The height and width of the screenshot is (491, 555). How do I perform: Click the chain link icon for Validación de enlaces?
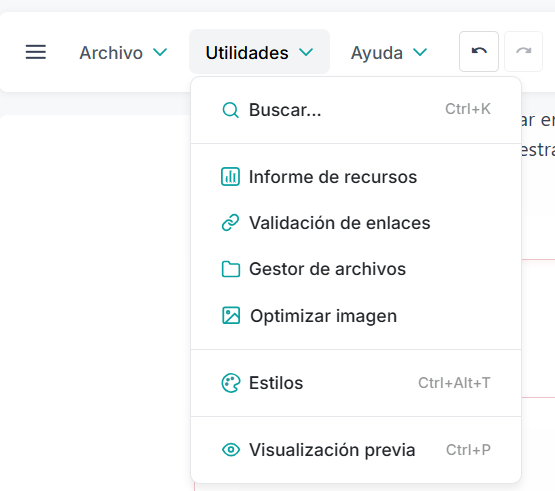click(x=230, y=223)
